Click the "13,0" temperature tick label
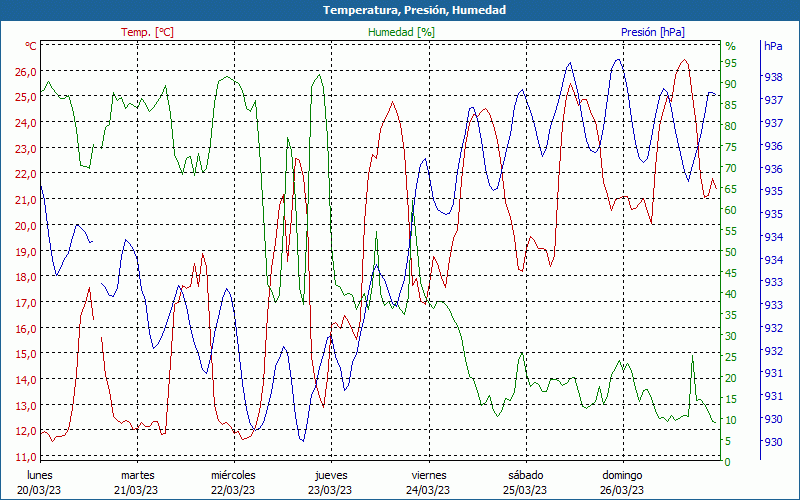Image resolution: width=800 pixels, height=500 pixels. [x=27, y=405]
